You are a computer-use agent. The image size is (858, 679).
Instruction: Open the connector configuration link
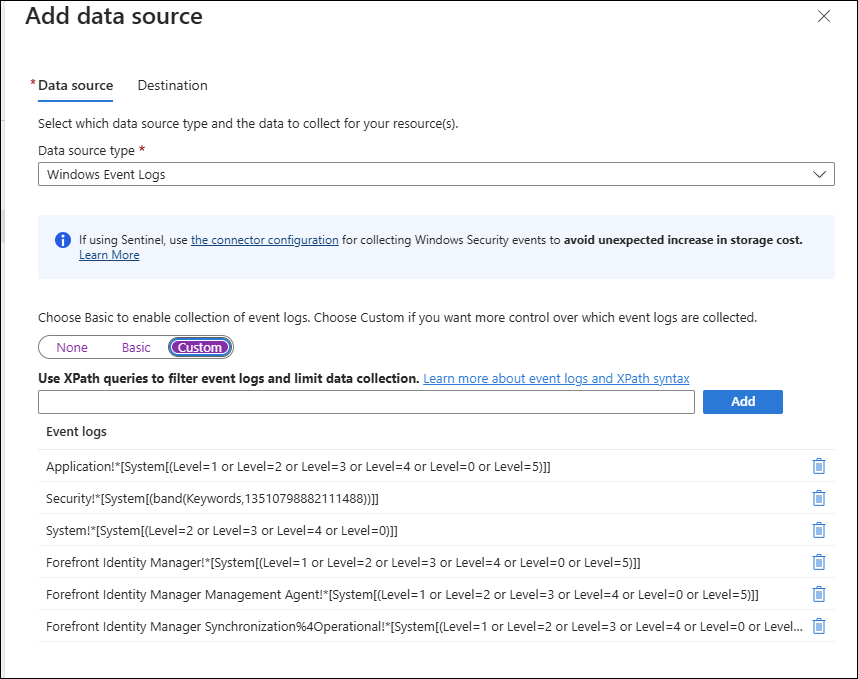[265, 240]
